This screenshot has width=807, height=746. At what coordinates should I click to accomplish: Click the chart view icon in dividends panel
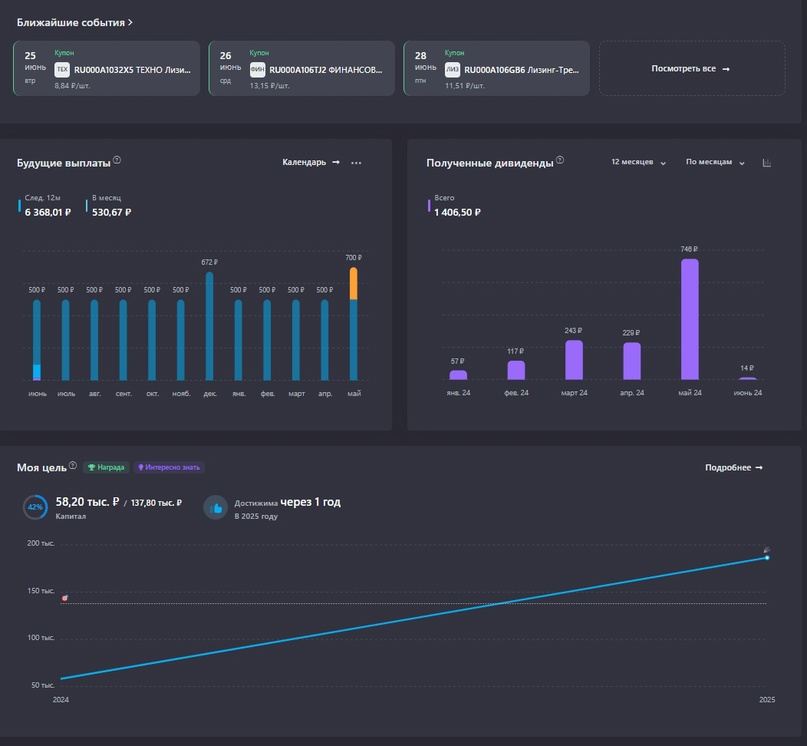point(767,163)
